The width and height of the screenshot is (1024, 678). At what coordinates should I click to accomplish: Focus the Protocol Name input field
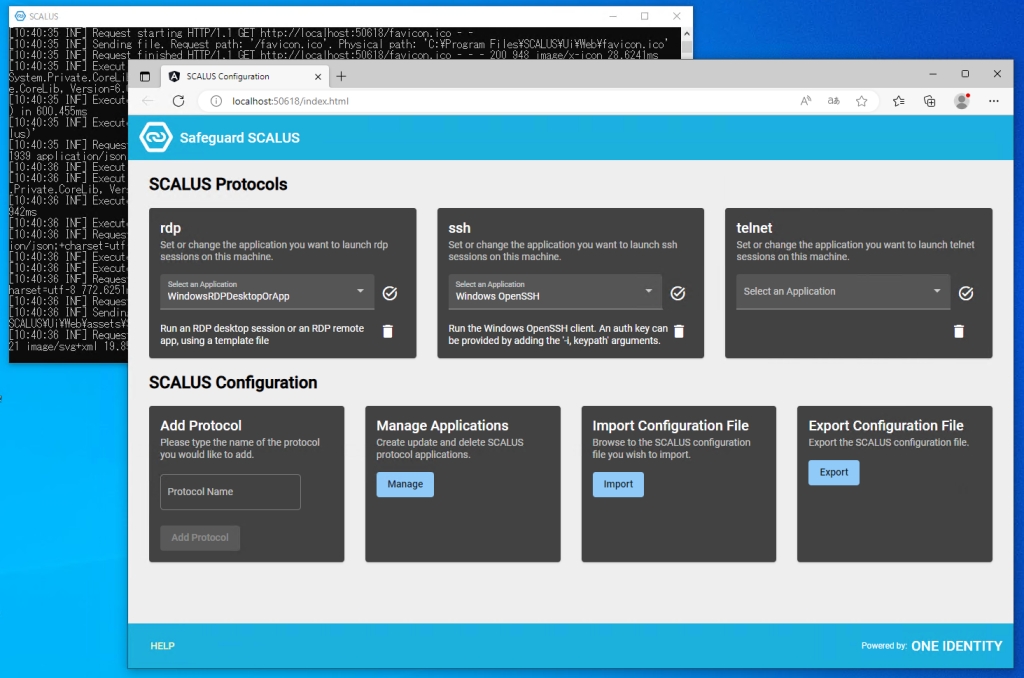coord(231,492)
